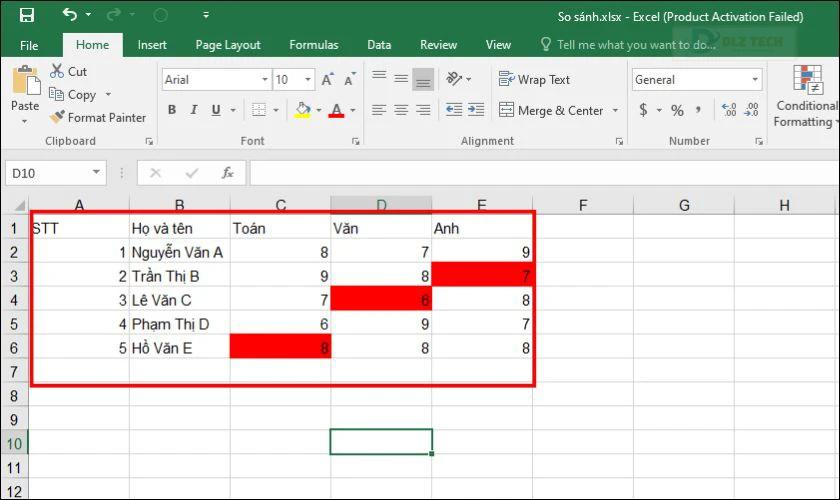The width and height of the screenshot is (840, 500).
Task: Switch to the View tab
Action: coord(498,45)
